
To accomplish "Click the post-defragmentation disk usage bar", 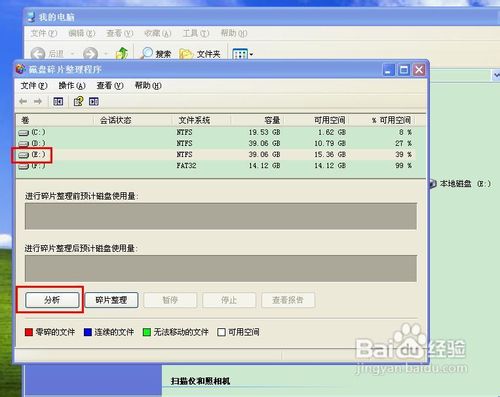I will [x=221, y=269].
